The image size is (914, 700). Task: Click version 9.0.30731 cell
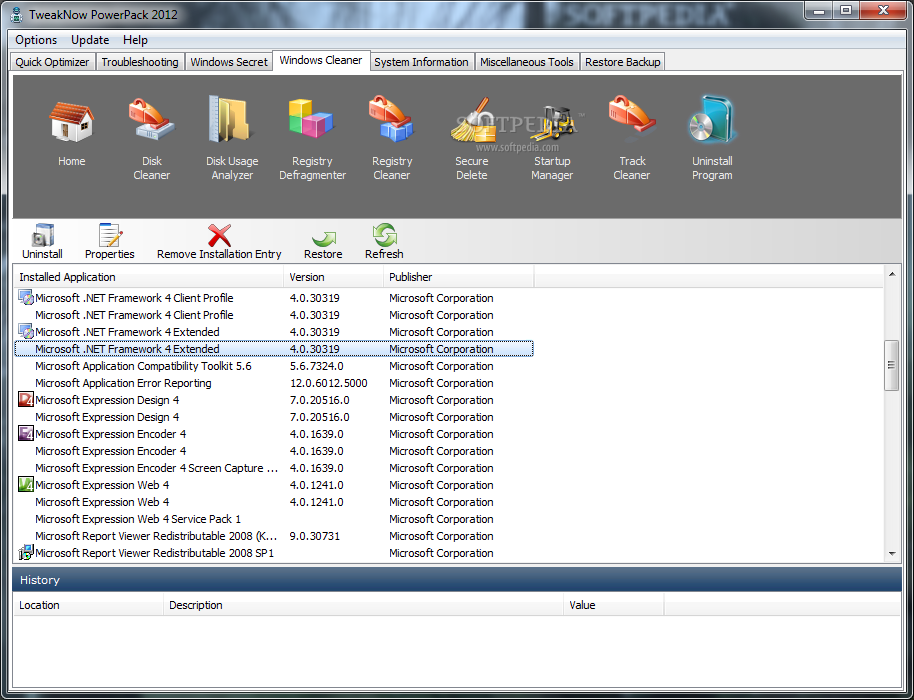click(x=315, y=536)
